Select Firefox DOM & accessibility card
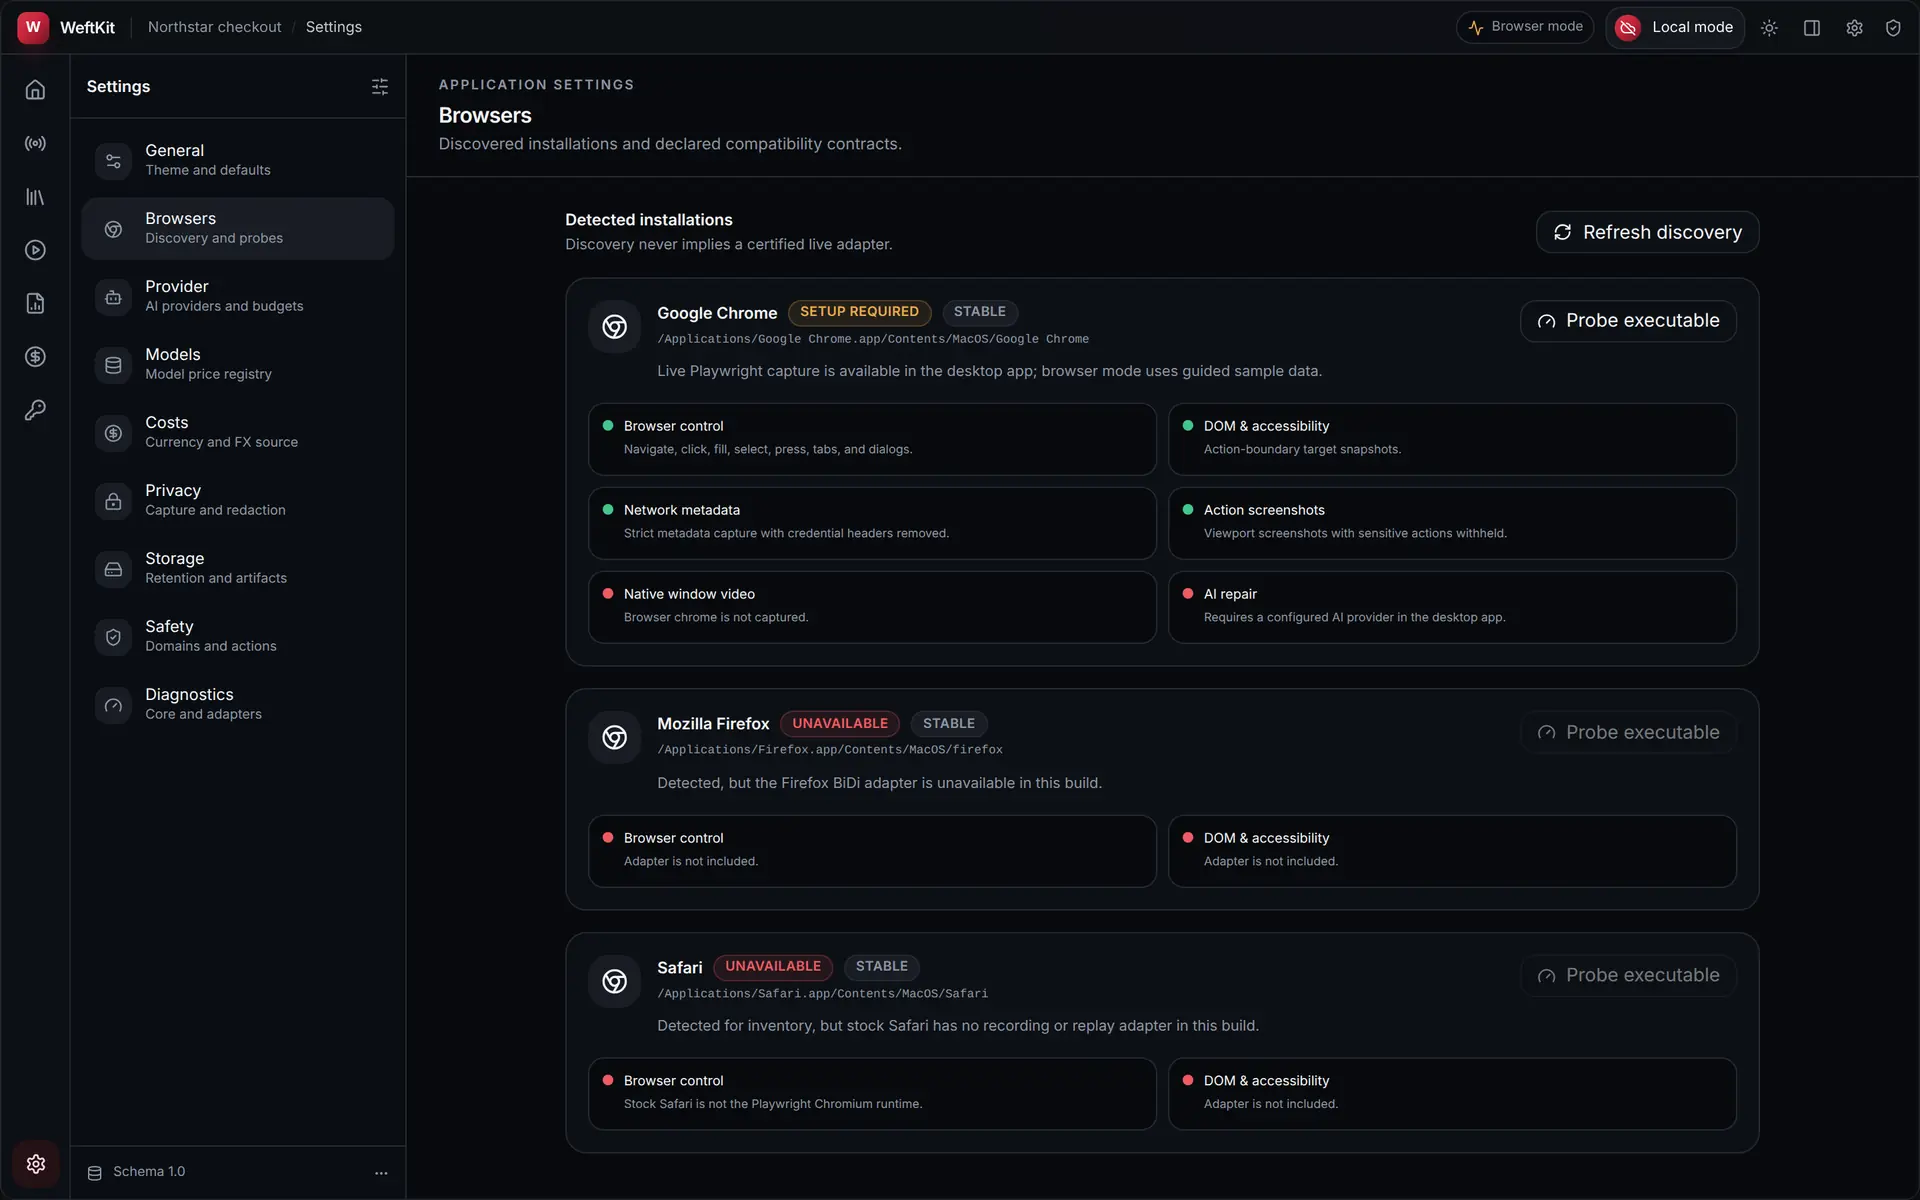The height and width of the screenshot is (1200, 1920). coord(1452,851)
